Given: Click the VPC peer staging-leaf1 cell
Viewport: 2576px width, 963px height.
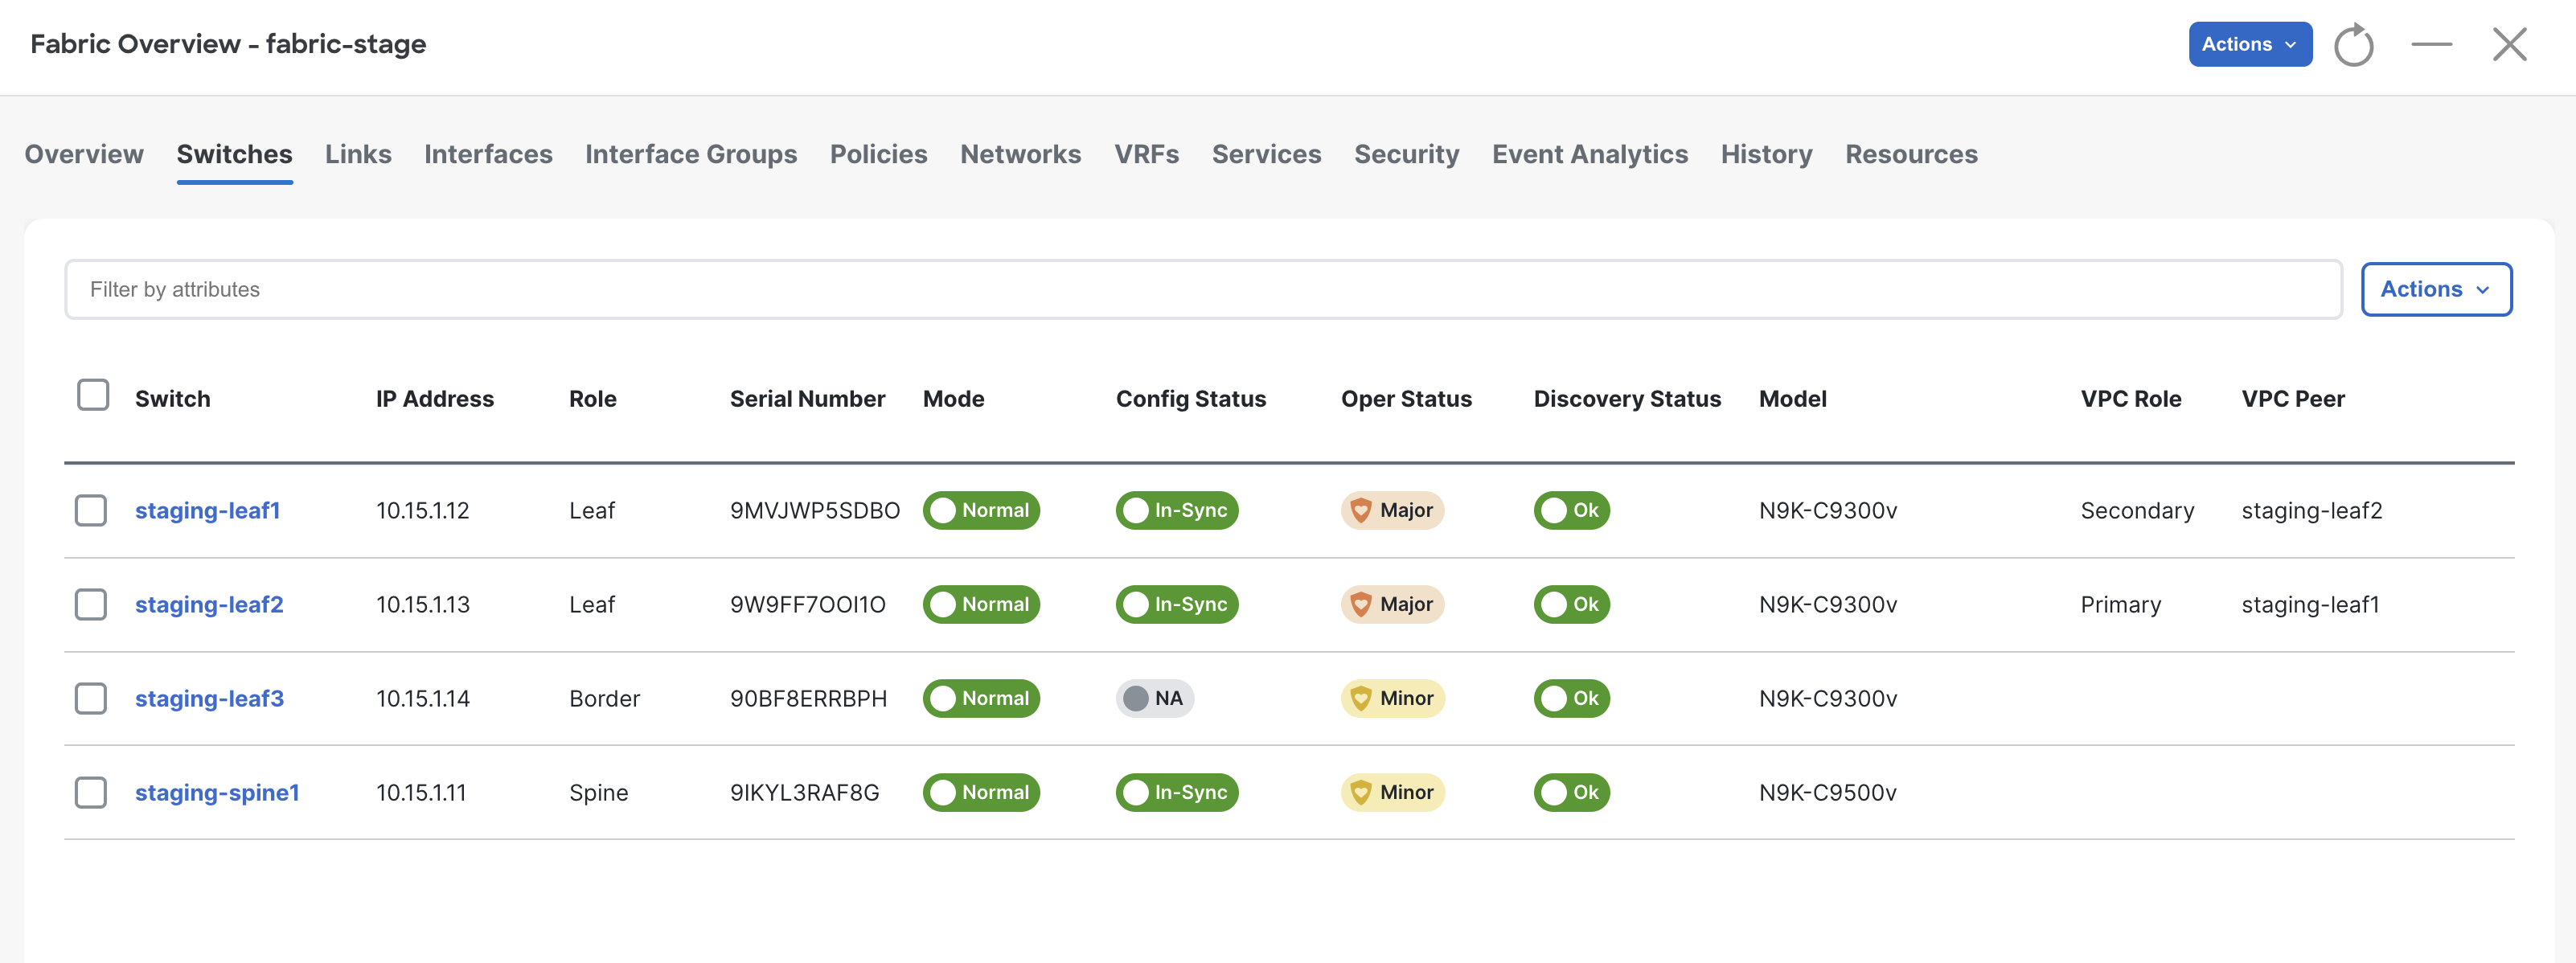Looking at the screenshot, I should [x=2310, y=605].
